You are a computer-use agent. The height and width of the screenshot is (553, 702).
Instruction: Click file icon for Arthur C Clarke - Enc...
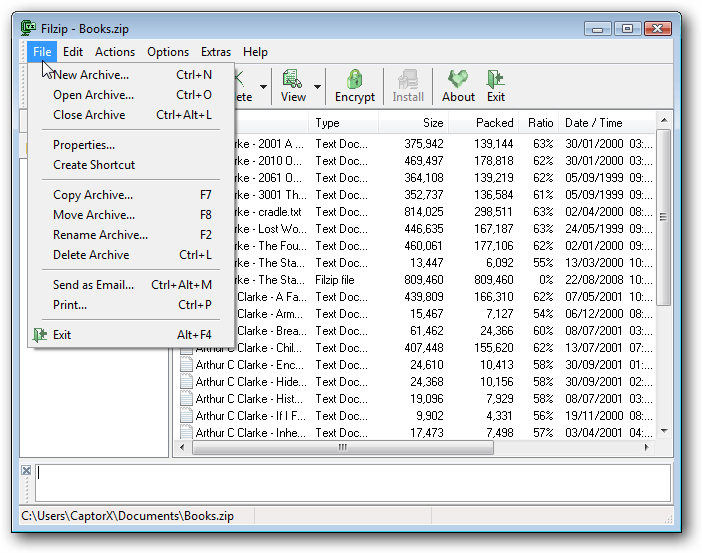coord(186,364)
